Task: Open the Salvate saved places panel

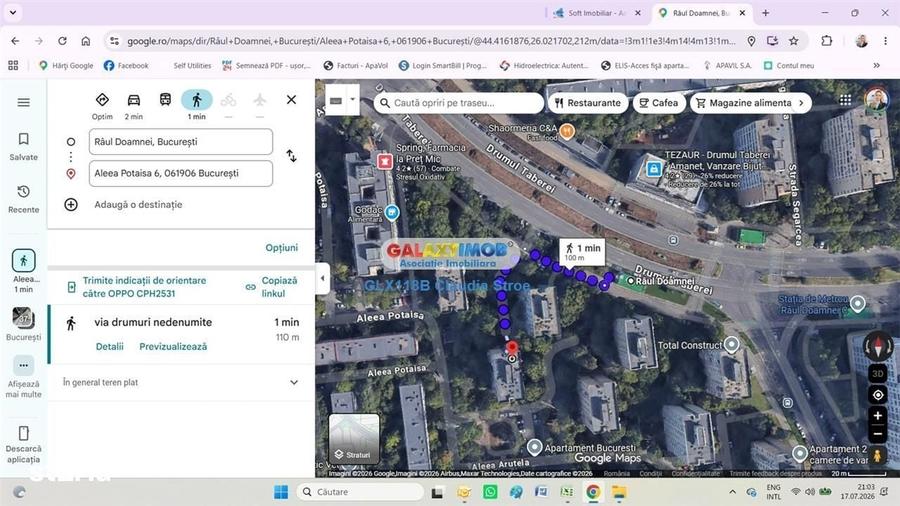Action: pos(24,146)
